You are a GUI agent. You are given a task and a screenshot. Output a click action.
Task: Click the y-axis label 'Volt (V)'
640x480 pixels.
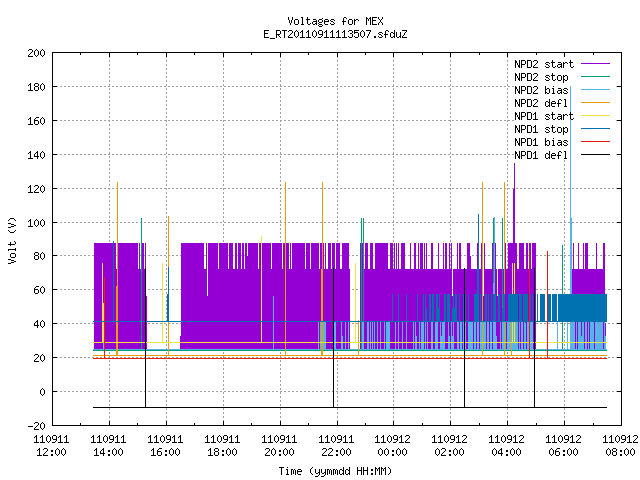pyautogui.click(x=12, y=240)
